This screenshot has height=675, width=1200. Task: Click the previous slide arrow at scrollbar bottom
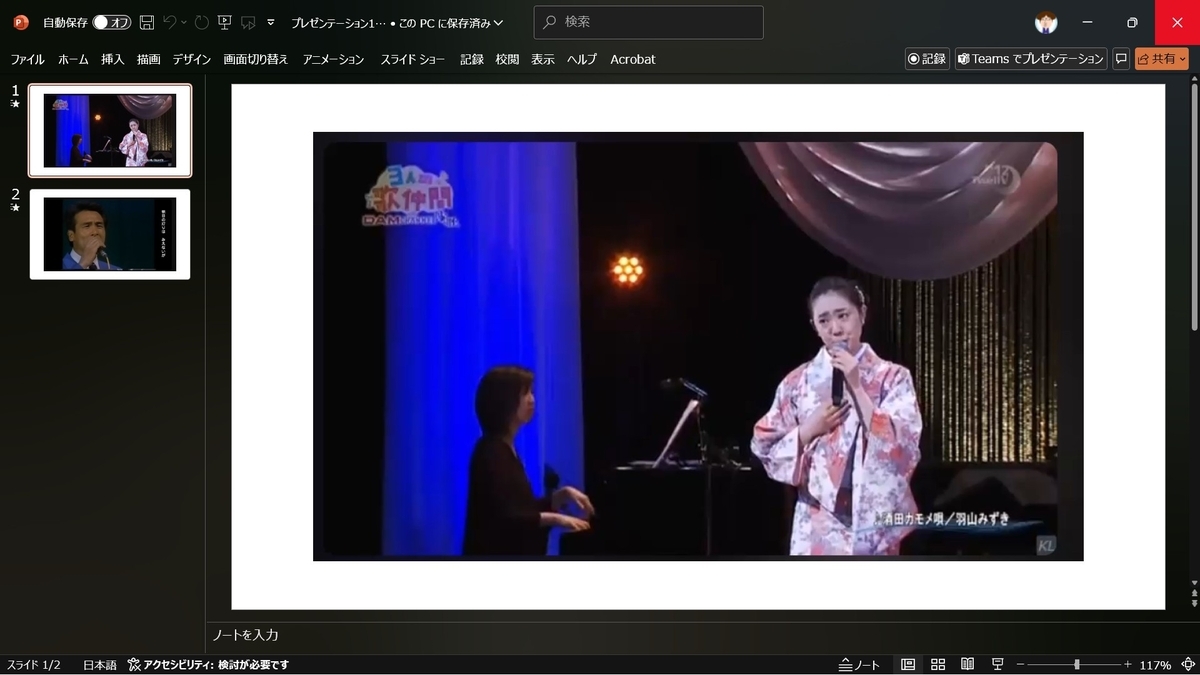[1194, 593]
